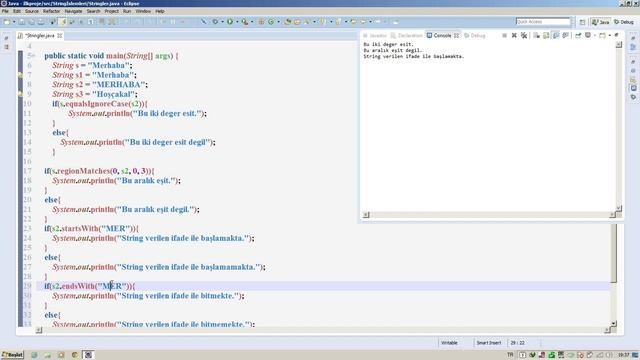Viewport: 640px width, 360px height.
Task: Save the current file icon
Action: click(22, 22)
